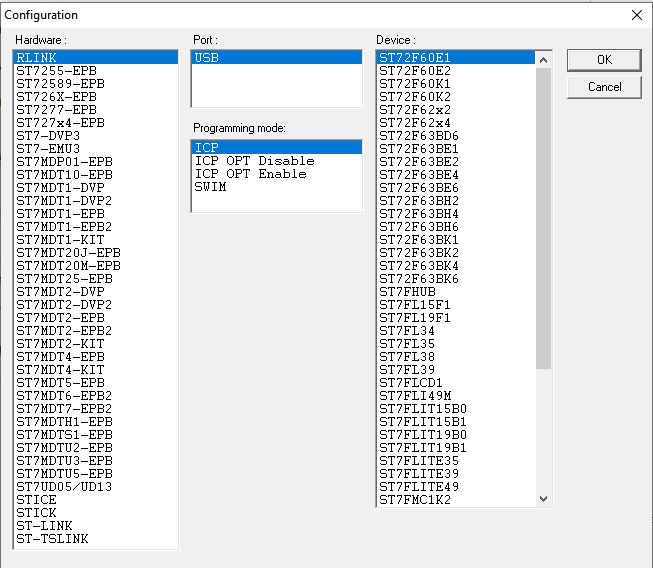Select ICP programming mode
The height and width of the screenshot is (568, 653).
coord(277,147)
